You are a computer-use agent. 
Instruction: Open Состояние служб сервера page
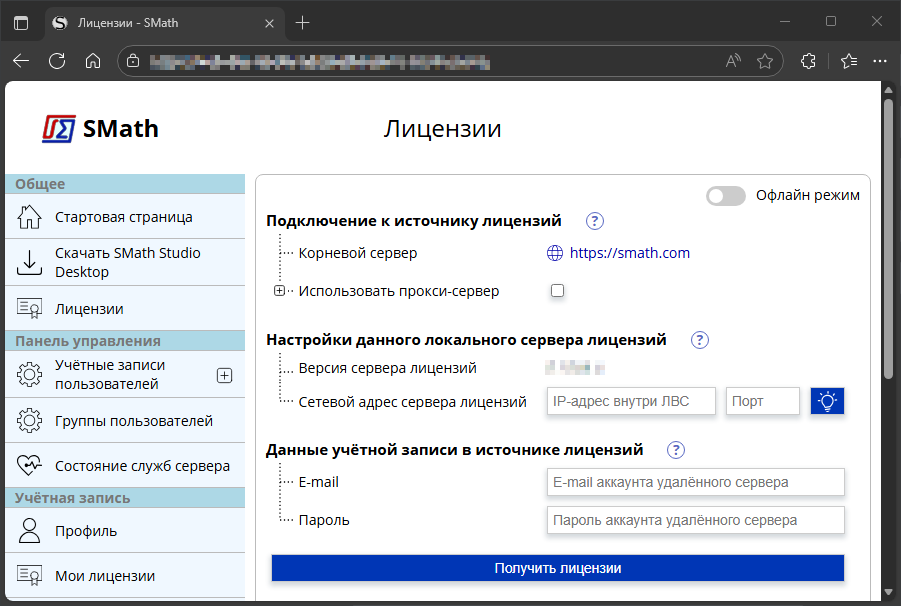click(x=142, y=466)
